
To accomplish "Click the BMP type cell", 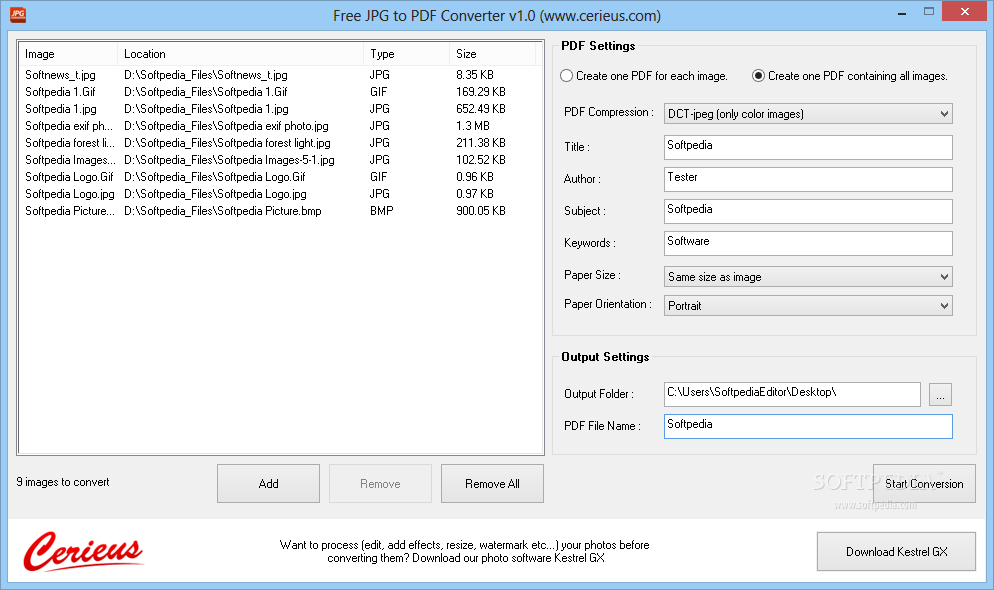I will click(x=382, y=211).
